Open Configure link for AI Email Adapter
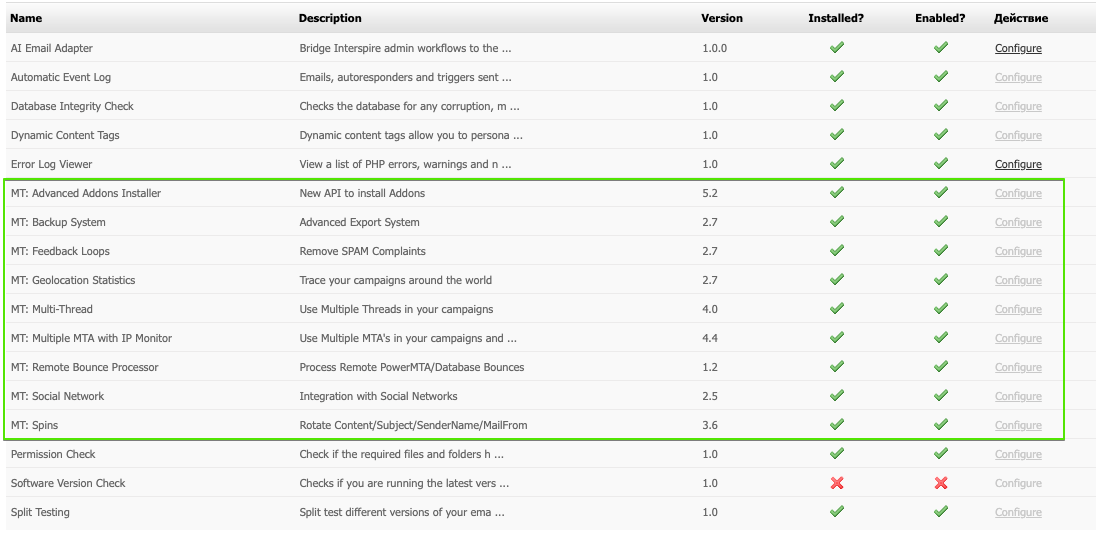1102x539 pixels. [x=1018, y=48]
